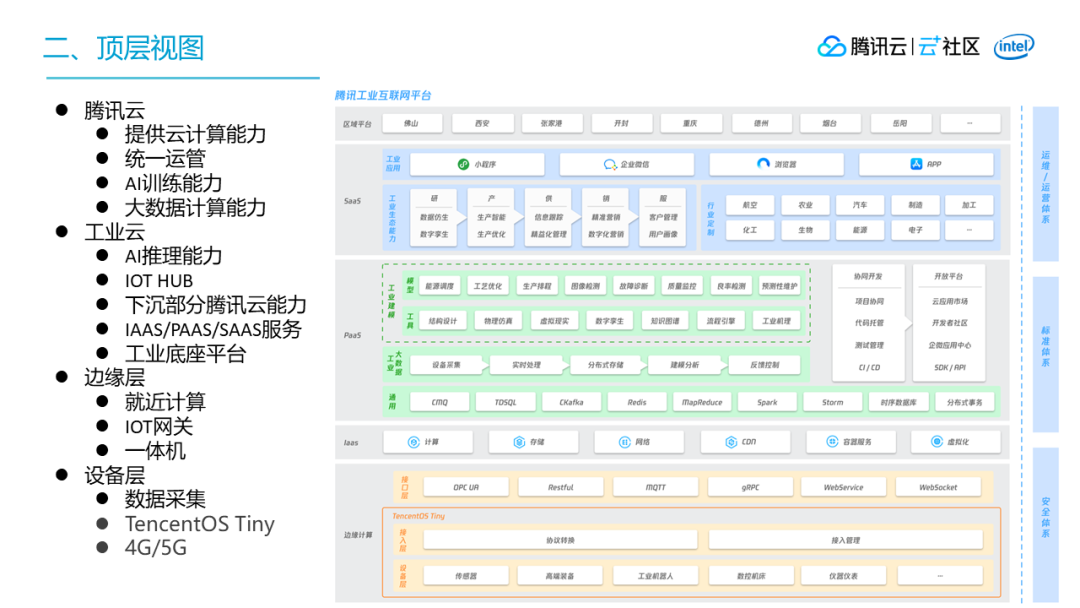Click the 容器服务 container icon
Screen dimensions: 1080x608
pyautogui.click(x=832, y=441)
